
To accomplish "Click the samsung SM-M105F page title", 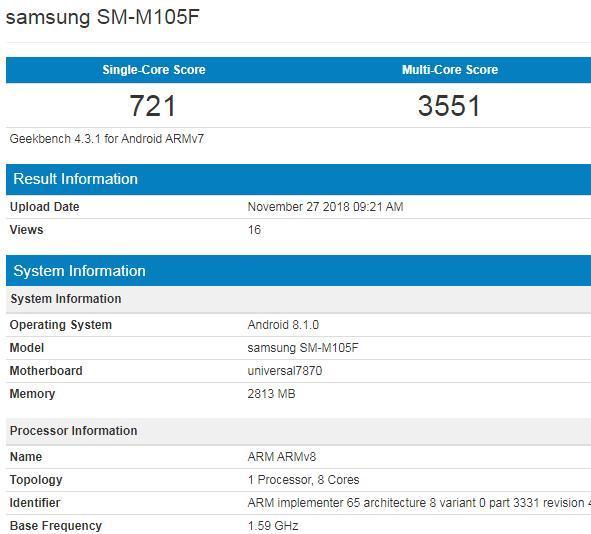I will (103, 17).
